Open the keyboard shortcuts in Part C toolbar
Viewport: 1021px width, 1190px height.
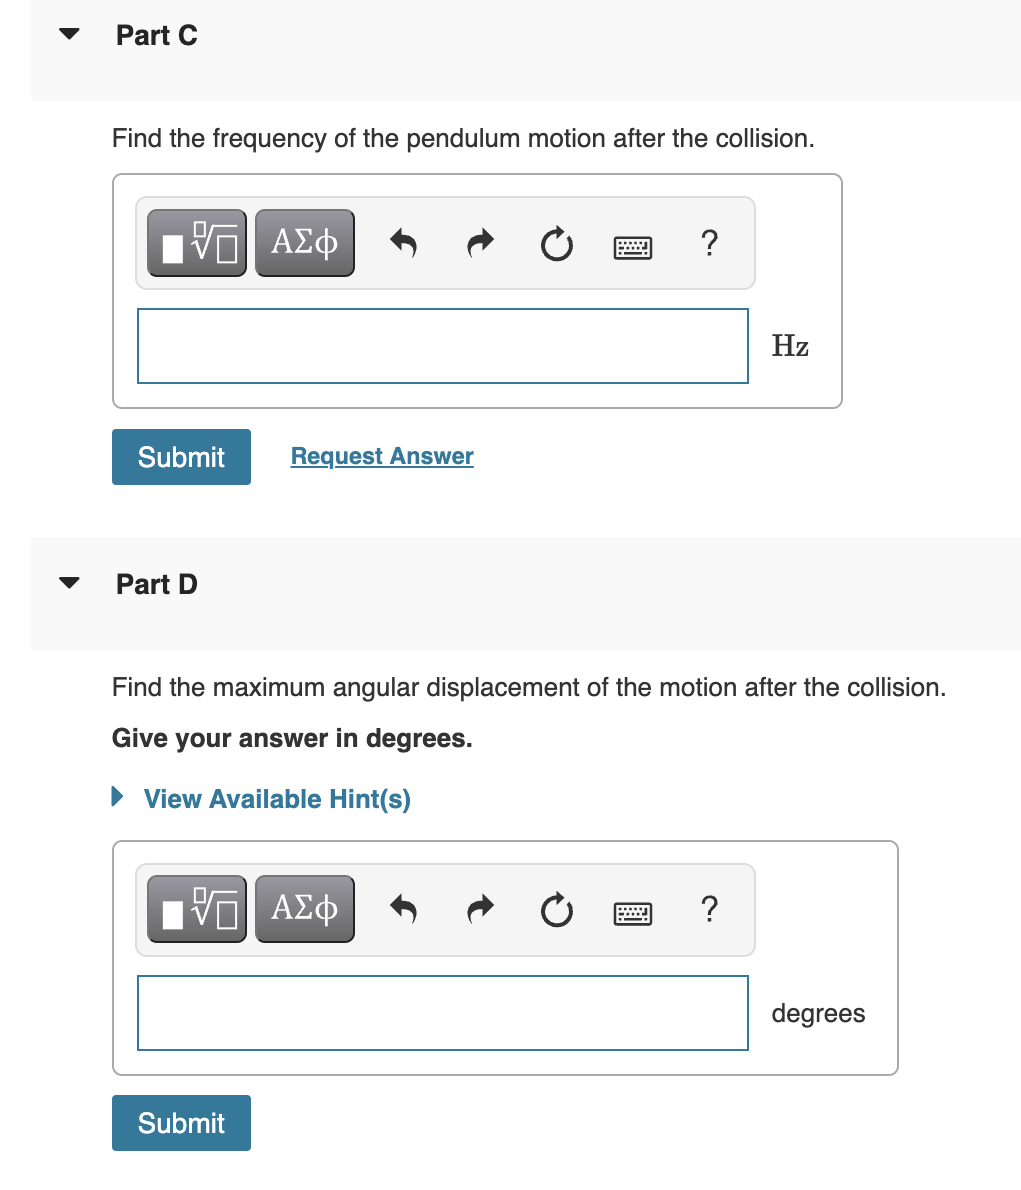633,246
